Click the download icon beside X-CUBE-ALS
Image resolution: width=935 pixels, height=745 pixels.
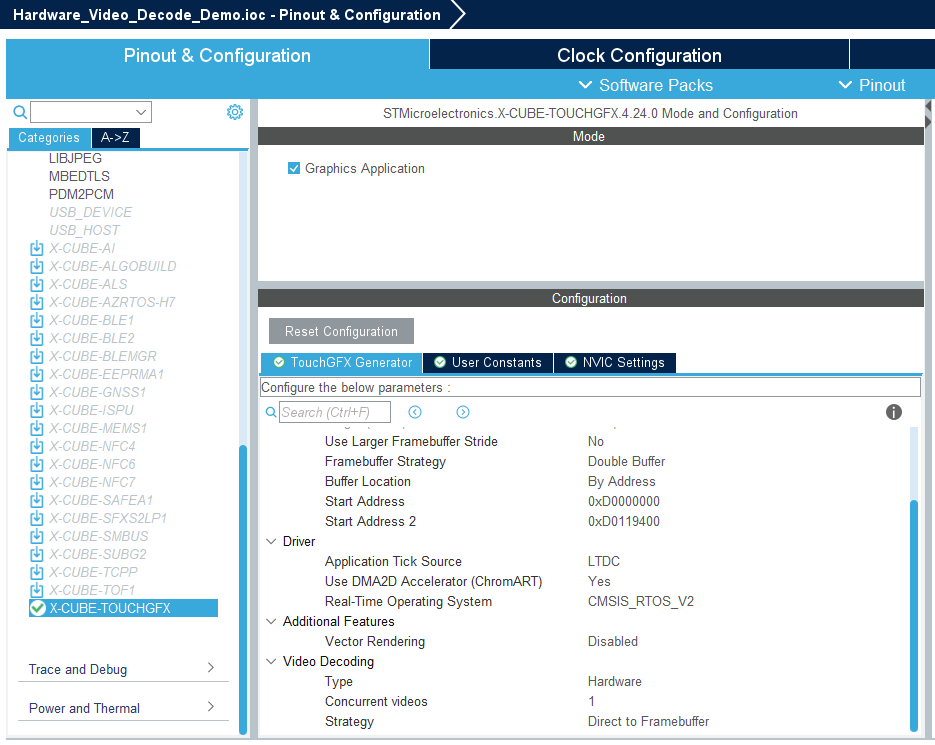pos(37,284)
